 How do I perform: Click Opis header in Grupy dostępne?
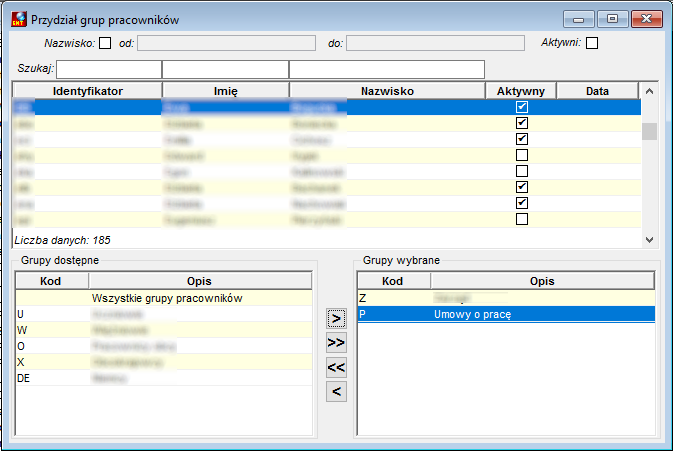[200, 281]
